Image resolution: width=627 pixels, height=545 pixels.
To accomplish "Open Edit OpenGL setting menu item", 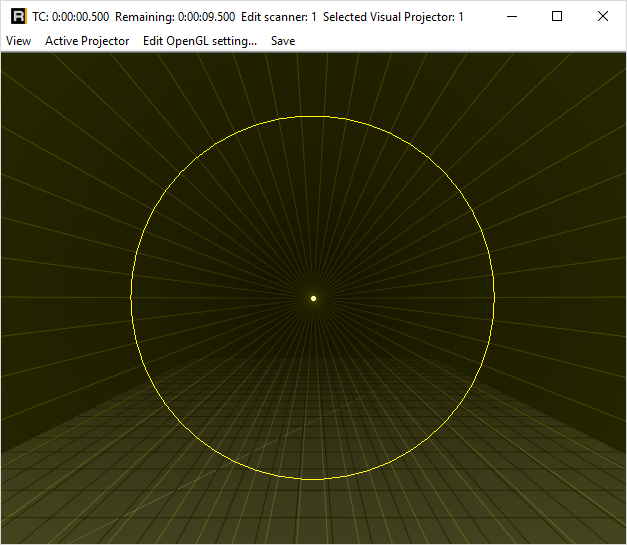I will pyautogui.click(x=200, y=41).
